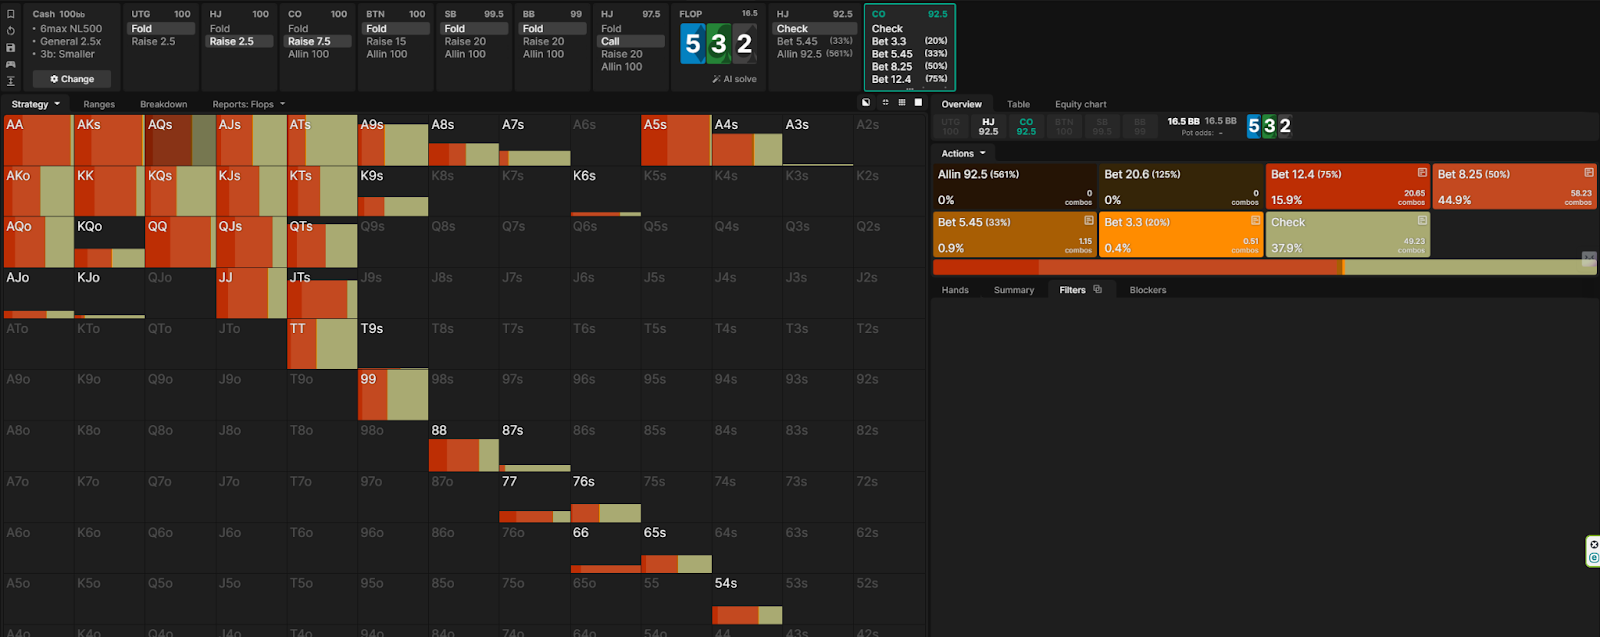Click the '6max NL500' settings text

[x=70, y=29]
